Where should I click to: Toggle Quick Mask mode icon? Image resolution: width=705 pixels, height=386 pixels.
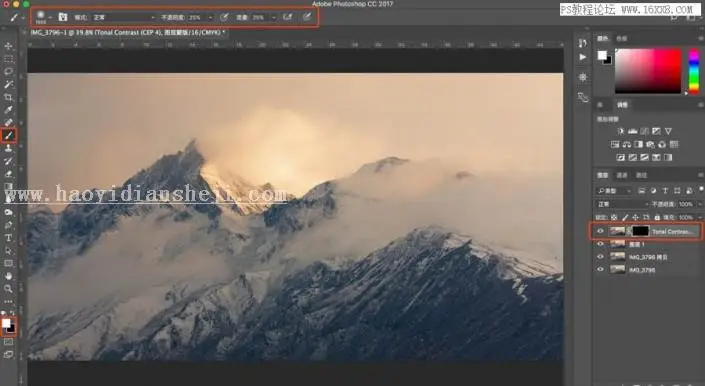click(9, 342)
